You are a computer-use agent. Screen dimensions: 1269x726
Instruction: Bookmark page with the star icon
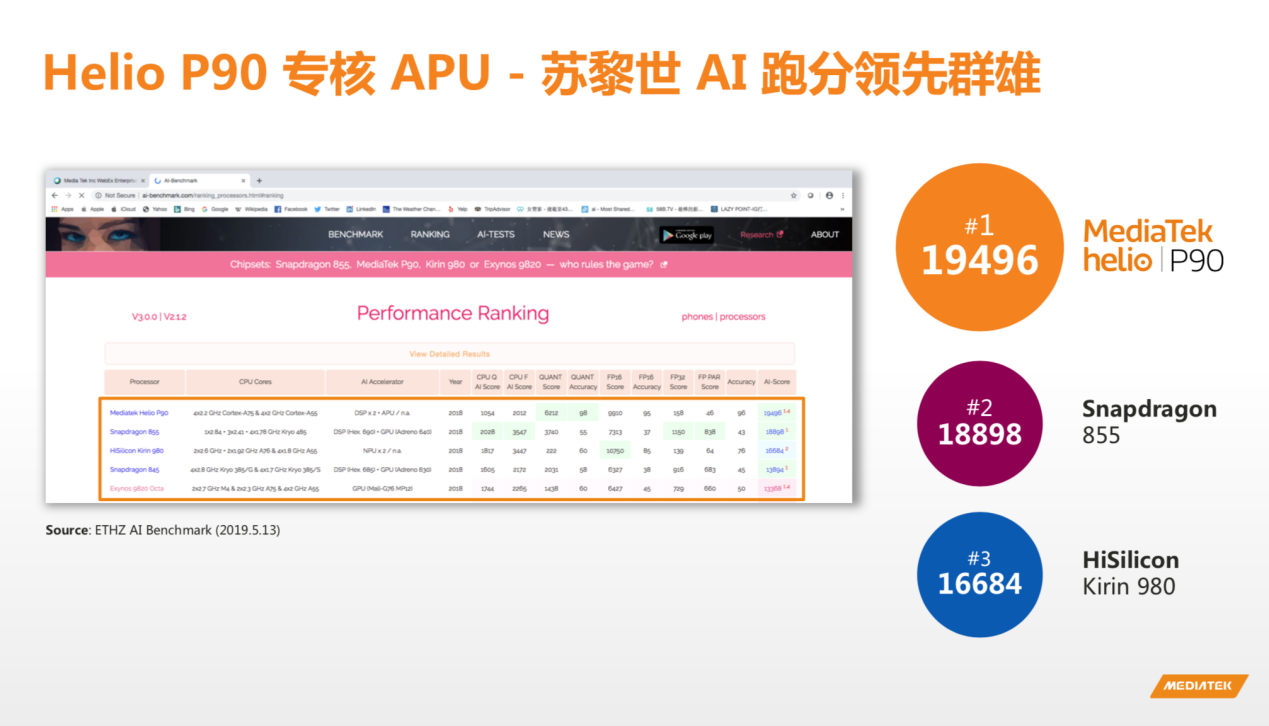tap(793, 195)
